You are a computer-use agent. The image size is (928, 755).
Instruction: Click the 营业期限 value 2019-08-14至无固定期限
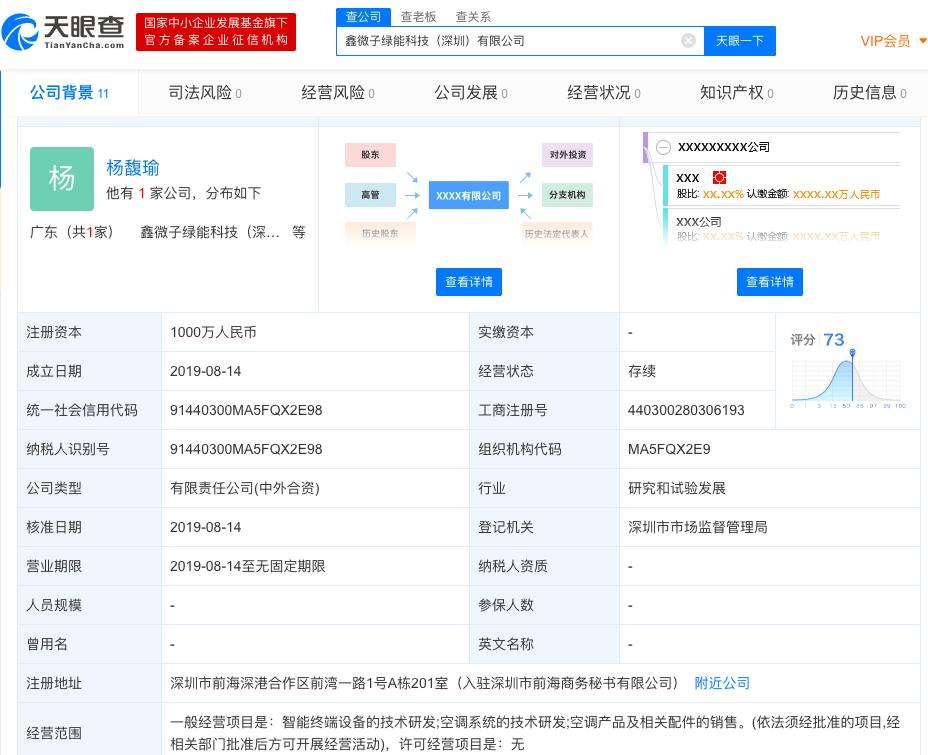click(247, 566)
